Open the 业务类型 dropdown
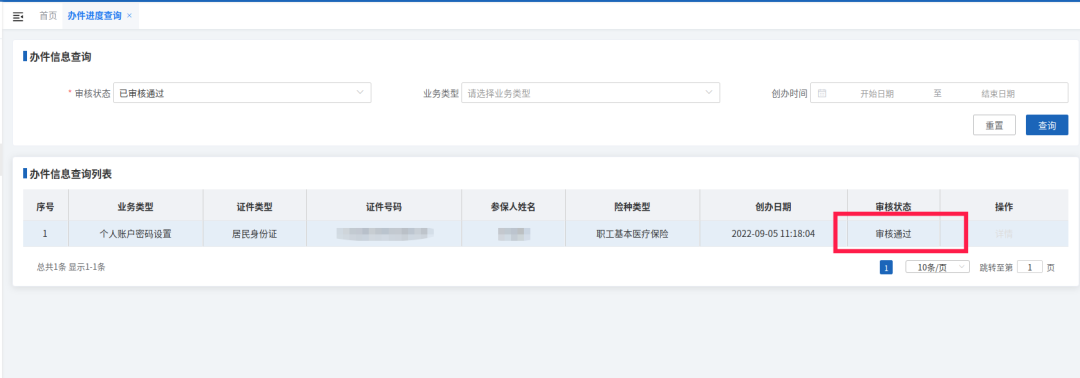The image size is (1080, 378). point(590,93)
